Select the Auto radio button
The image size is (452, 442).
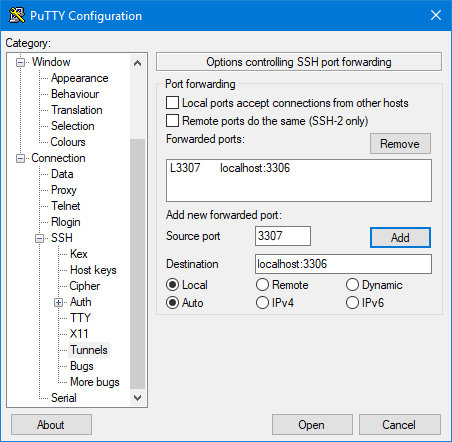(x=172, y=303)
